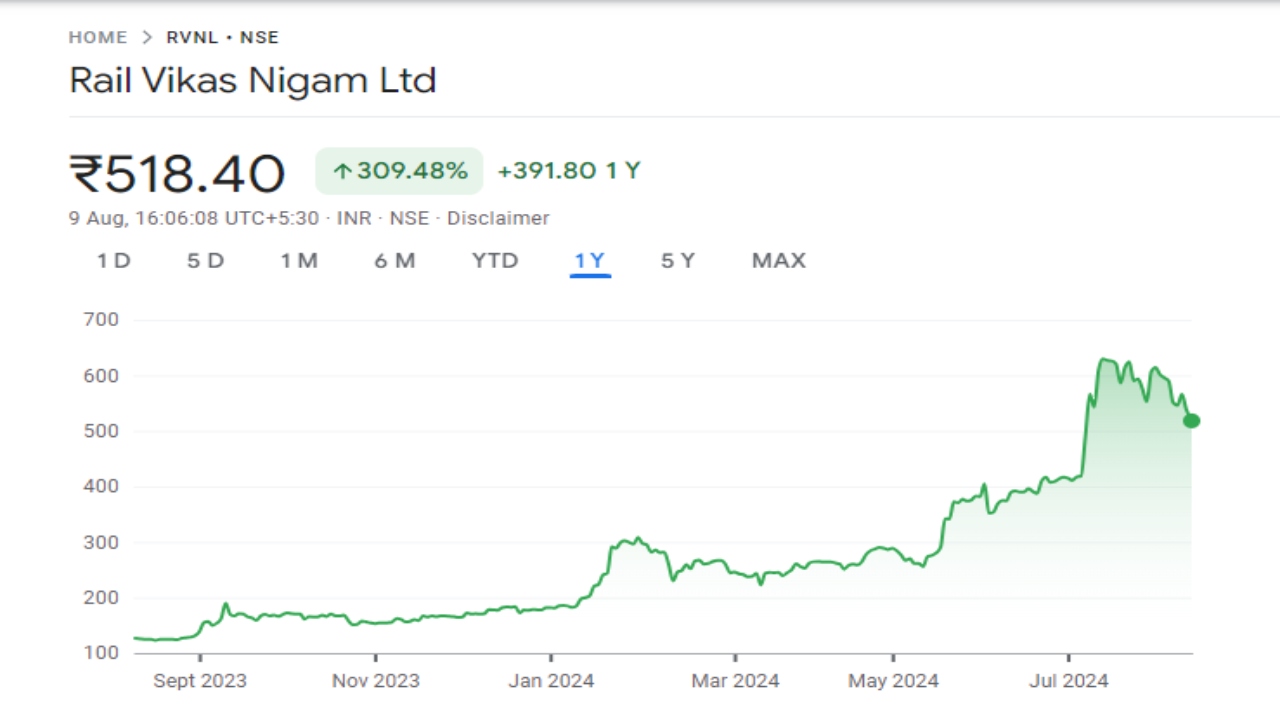Select the 1 Y time range tab
Screen dimensions: 1280x720
[x=590, y=261]
